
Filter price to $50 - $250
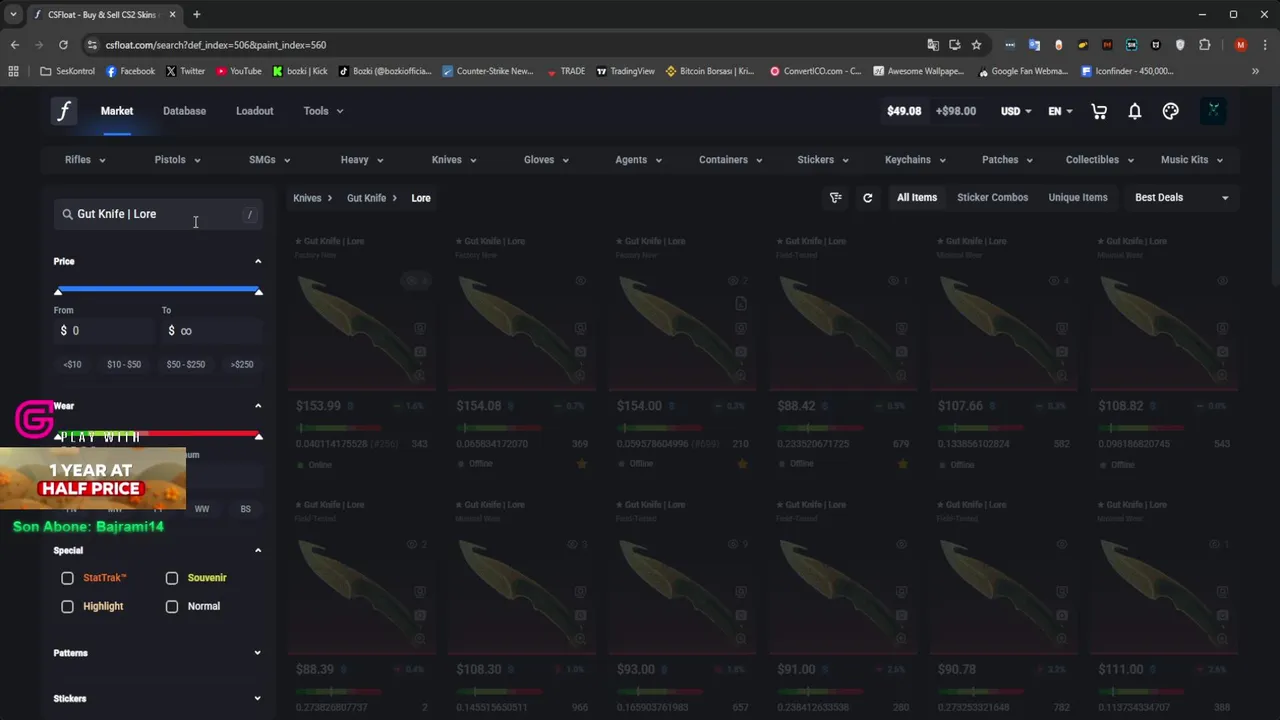[186, 364]
